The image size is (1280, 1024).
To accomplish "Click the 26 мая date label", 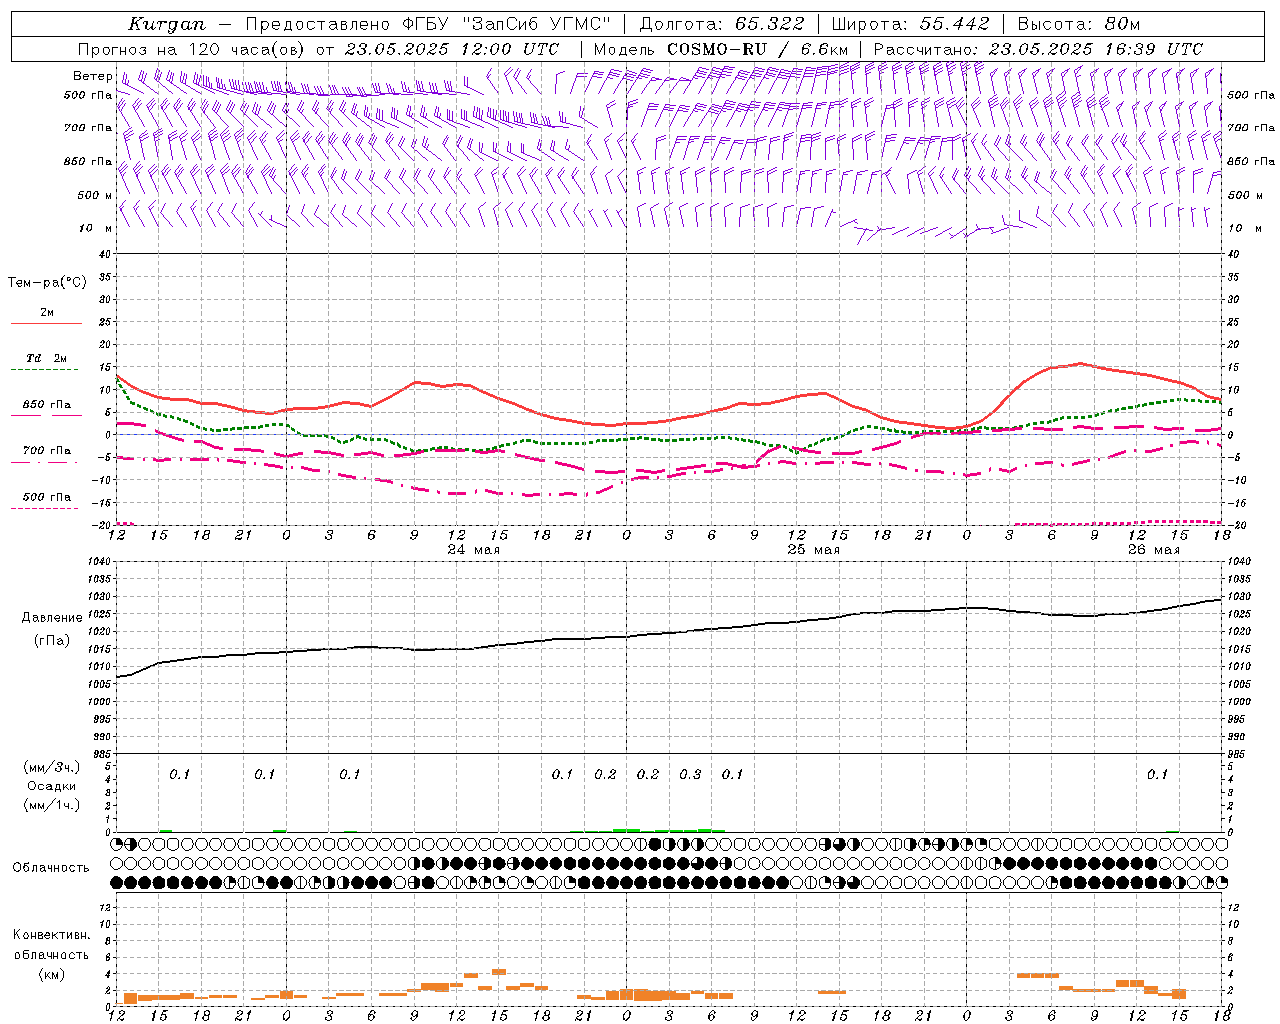I will point(1154,550).
